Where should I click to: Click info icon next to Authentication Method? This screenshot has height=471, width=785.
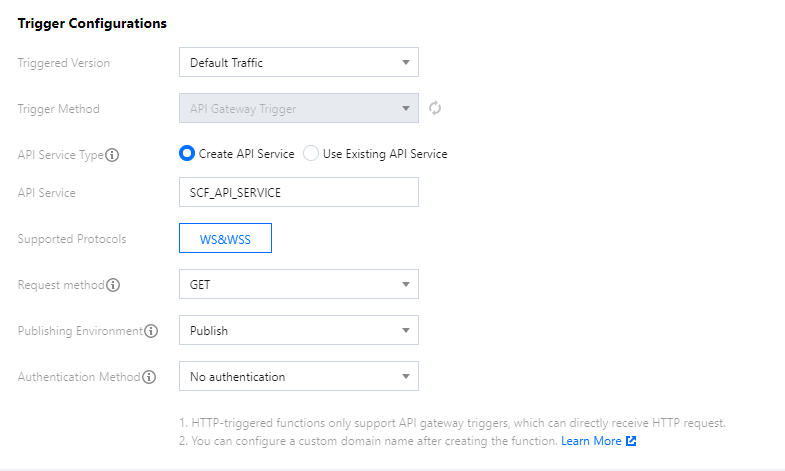tap(149, 377)
